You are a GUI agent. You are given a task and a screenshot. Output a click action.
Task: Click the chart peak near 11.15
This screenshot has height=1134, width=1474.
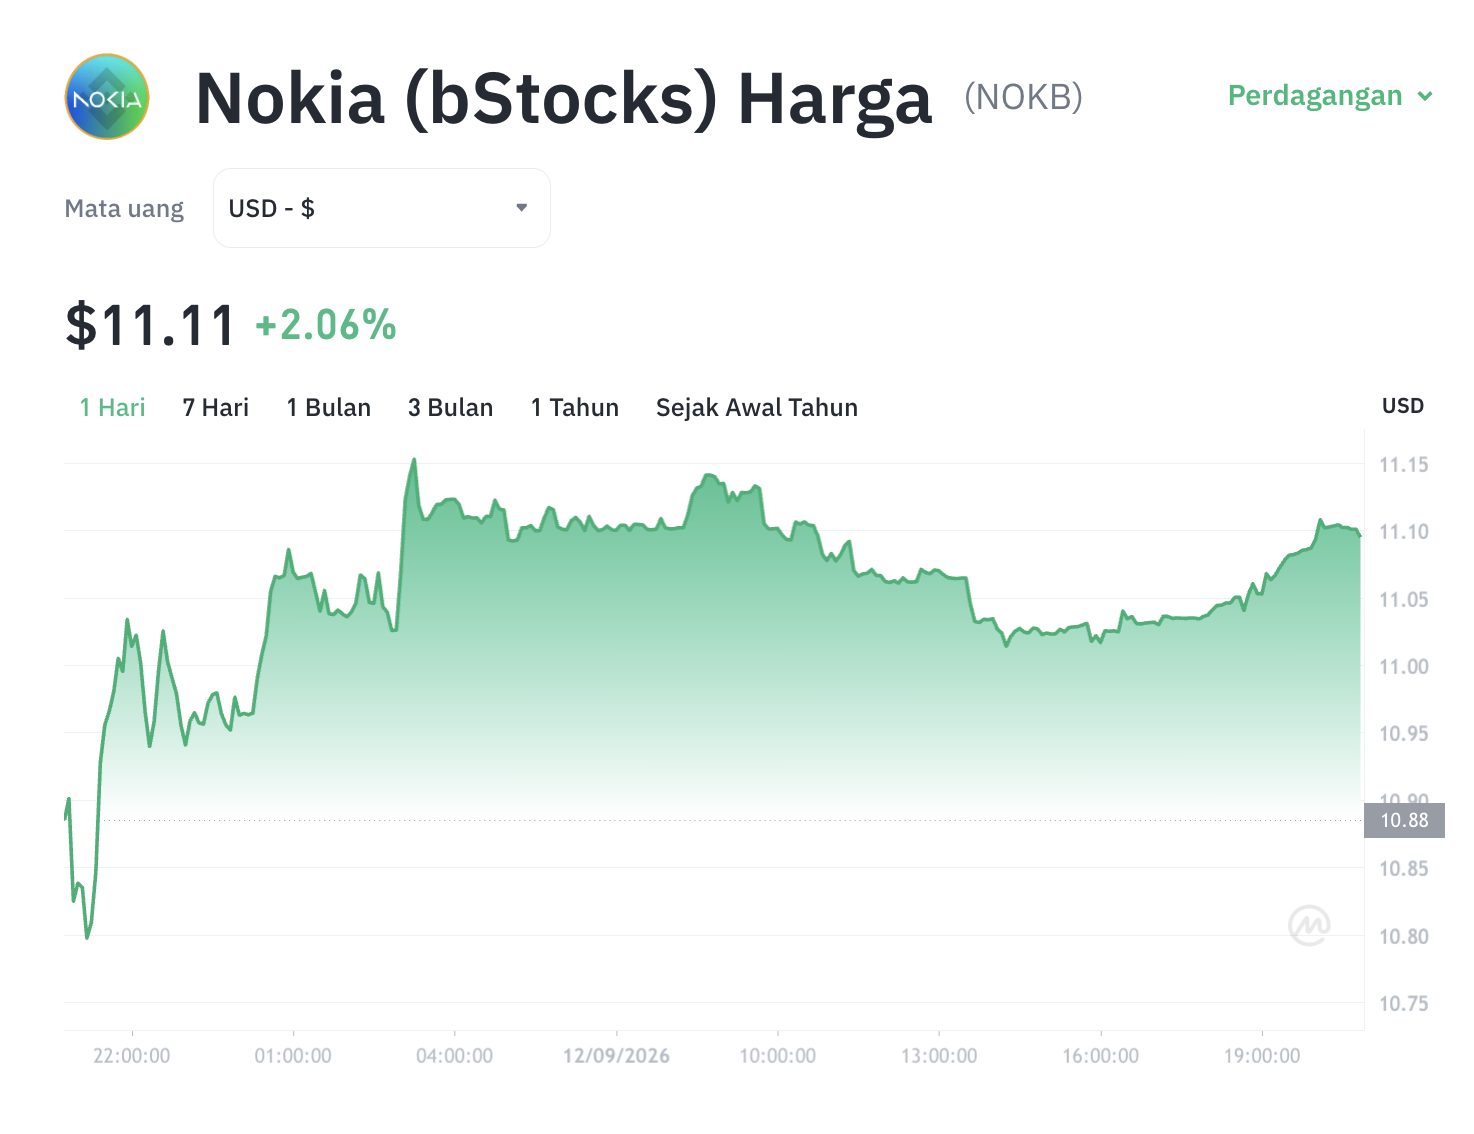pos(414,460)
